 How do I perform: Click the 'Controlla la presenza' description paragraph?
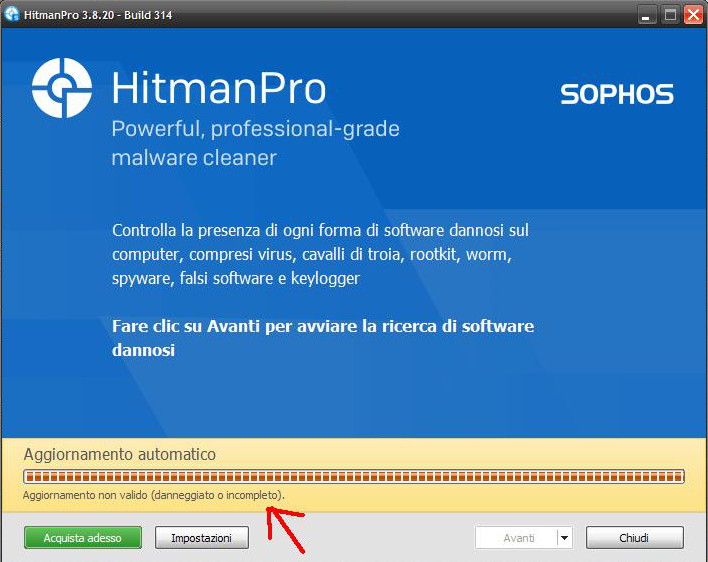click(320, 254)
